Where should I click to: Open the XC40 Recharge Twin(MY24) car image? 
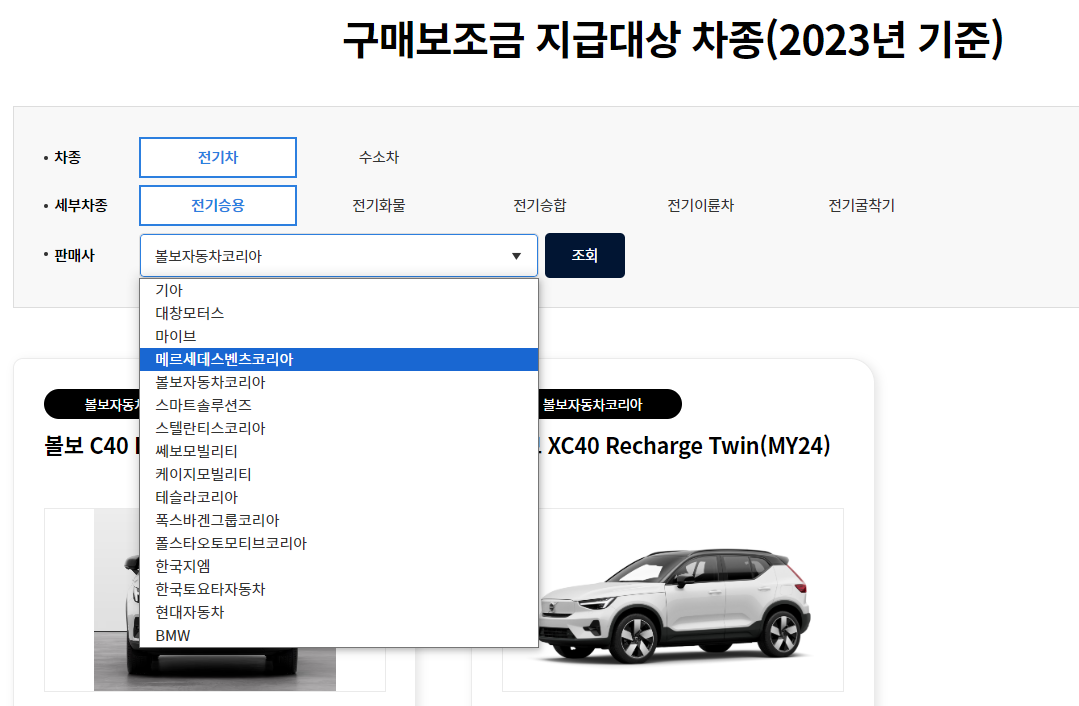pos(690,600)
